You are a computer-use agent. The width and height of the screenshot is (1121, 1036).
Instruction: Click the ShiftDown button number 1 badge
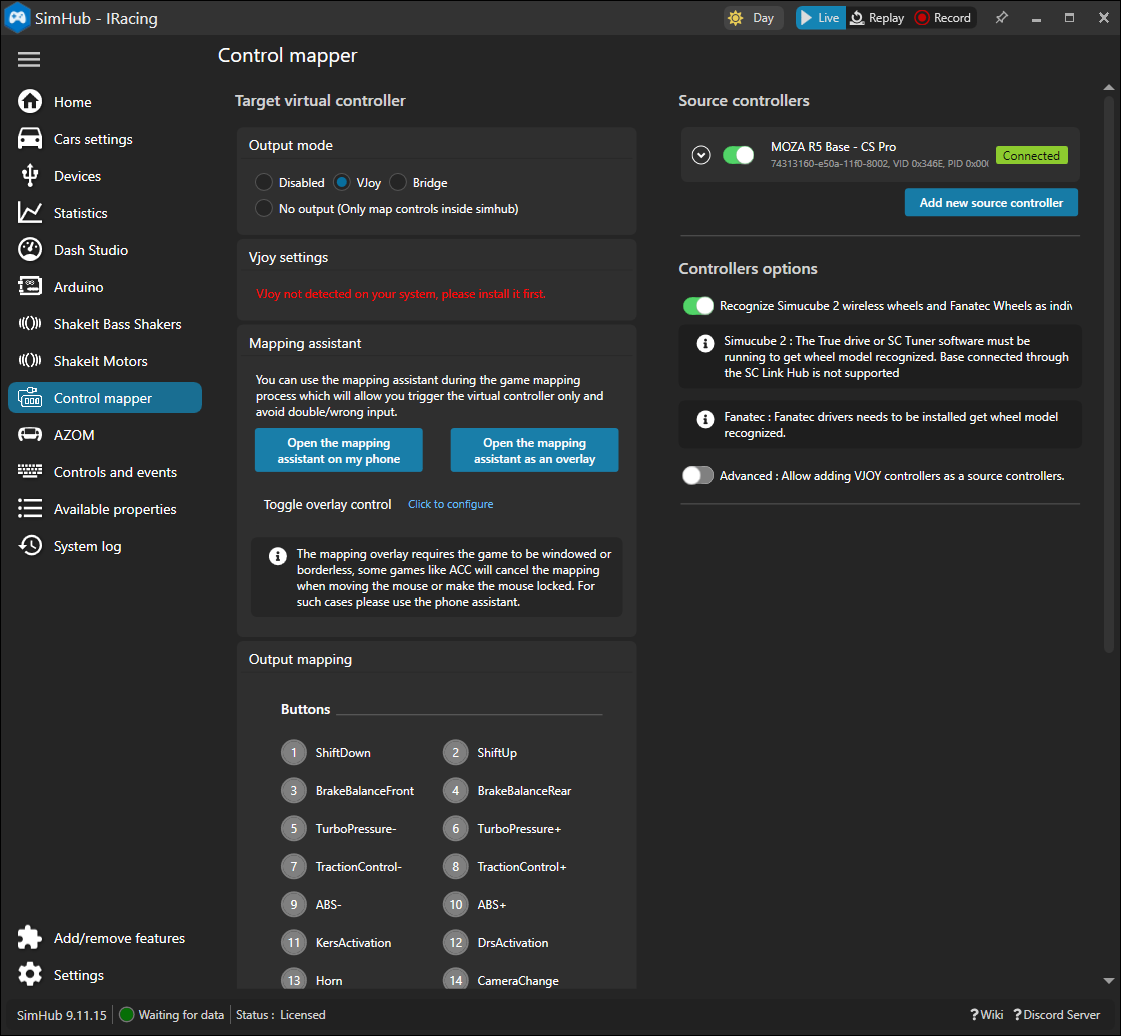[293, 752]
